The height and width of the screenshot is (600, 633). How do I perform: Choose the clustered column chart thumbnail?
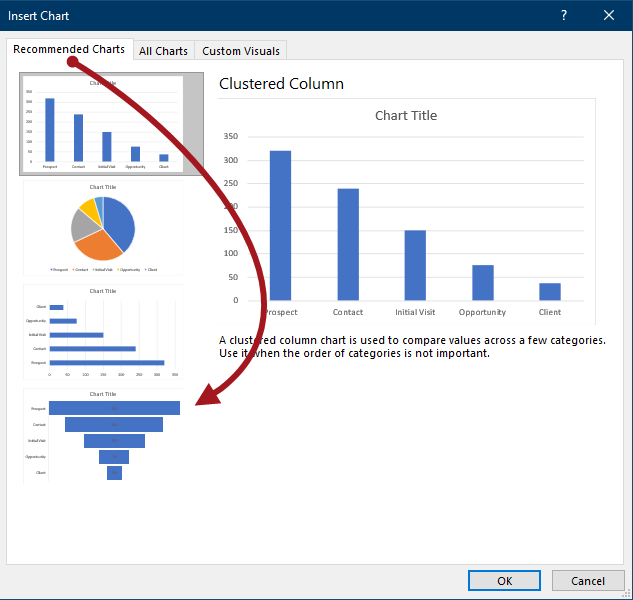pos(103,124)
